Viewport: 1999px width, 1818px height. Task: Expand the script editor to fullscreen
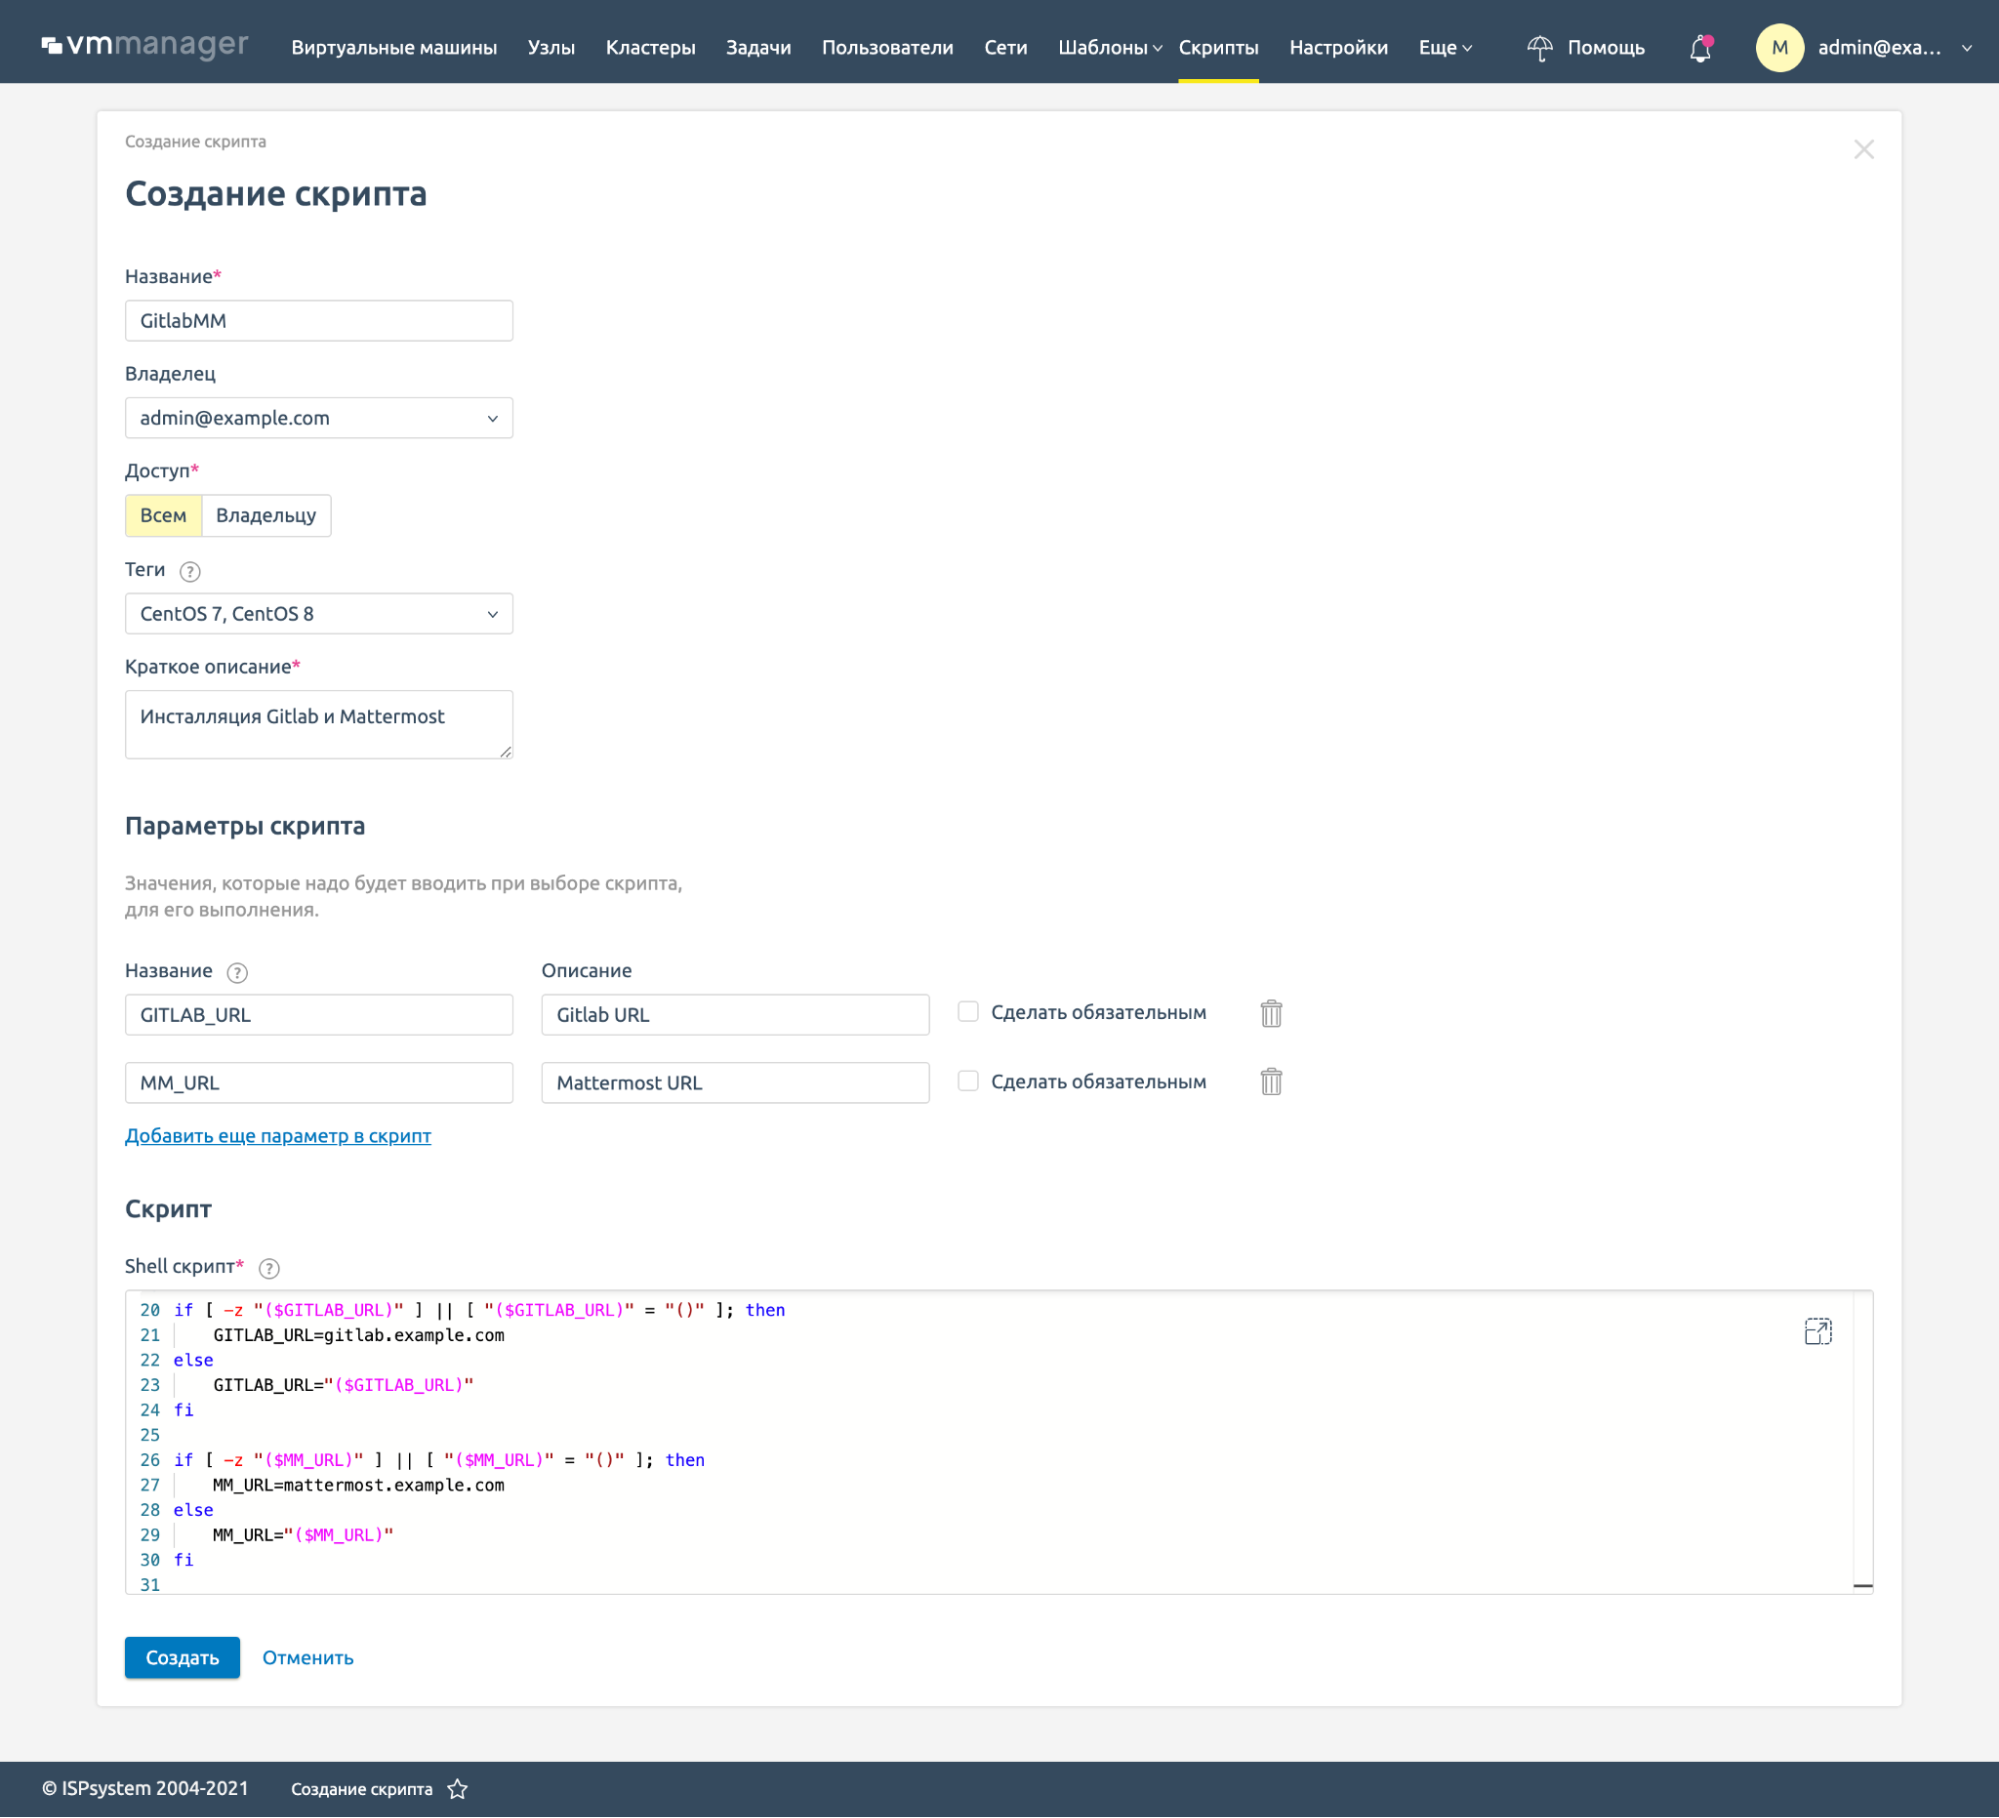tap(1817, 1331)
